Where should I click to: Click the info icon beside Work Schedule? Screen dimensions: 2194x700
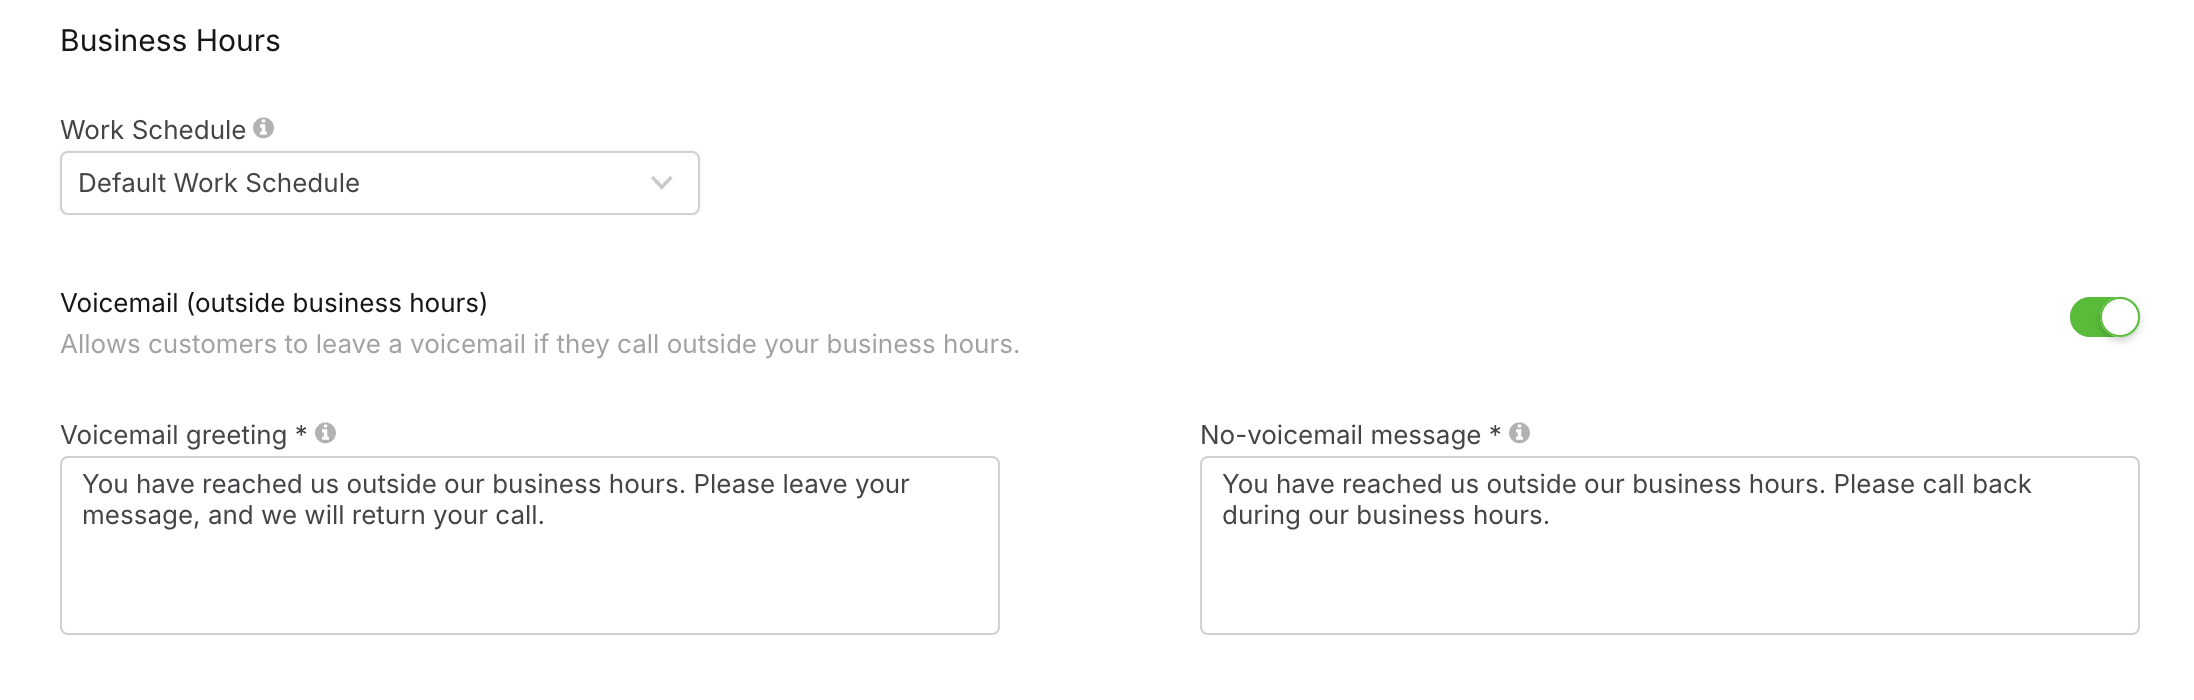[x=263, y=128]
